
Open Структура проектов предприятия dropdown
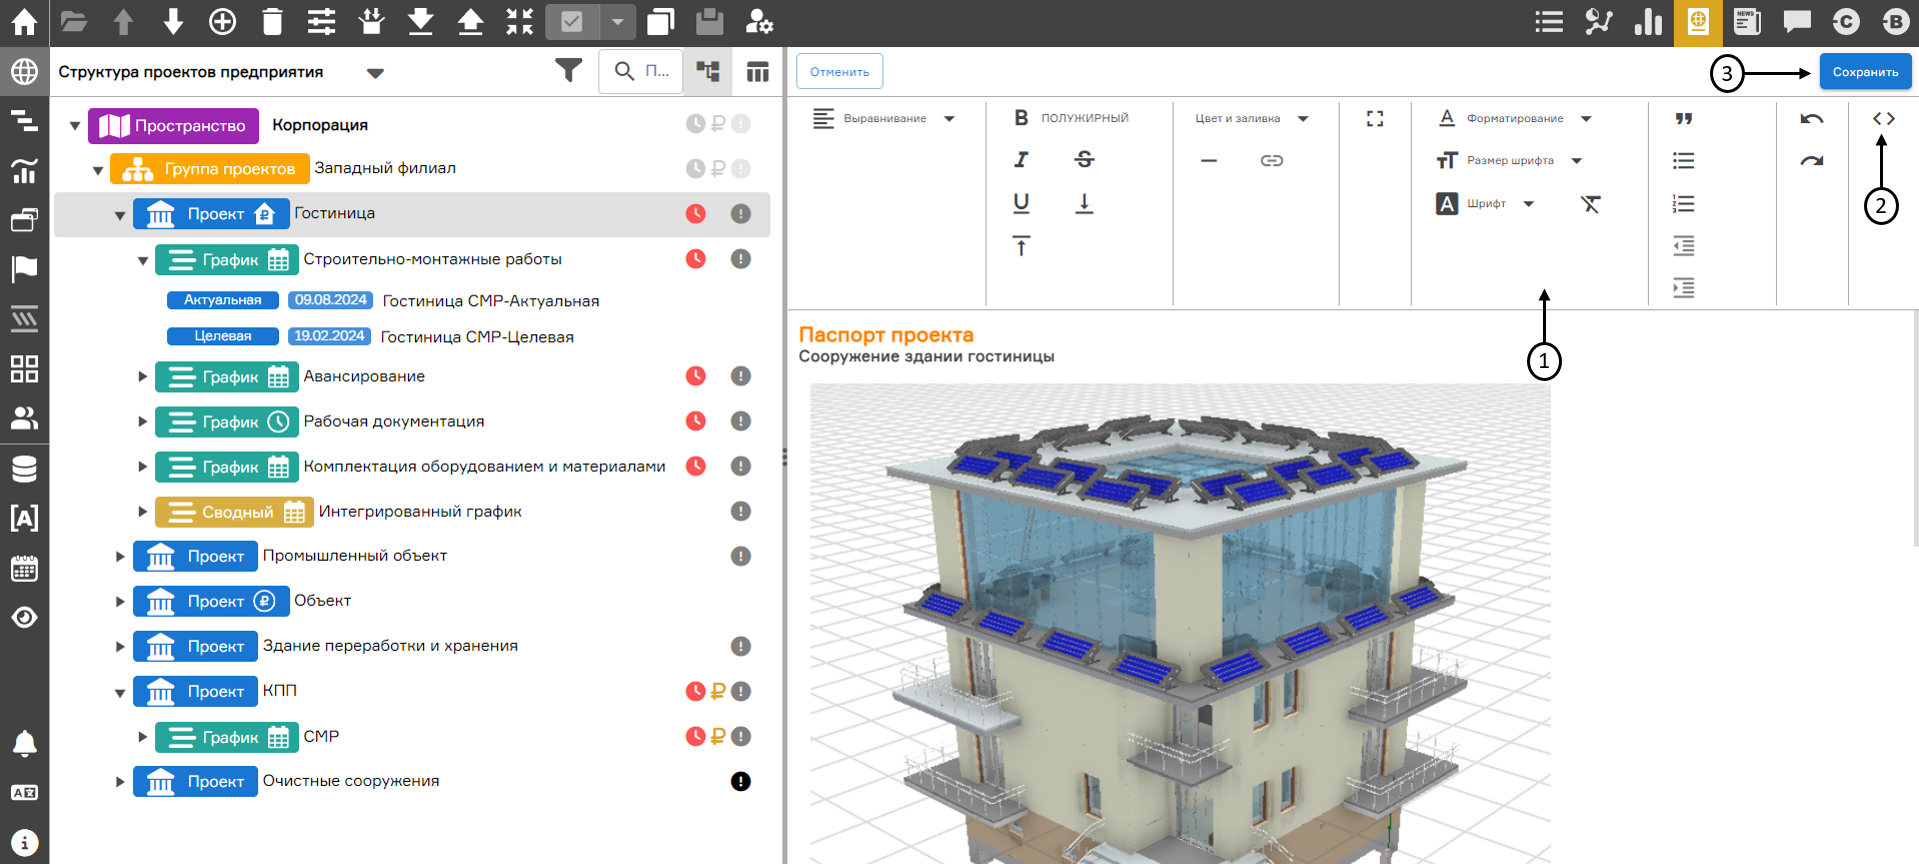click(376, 72)
